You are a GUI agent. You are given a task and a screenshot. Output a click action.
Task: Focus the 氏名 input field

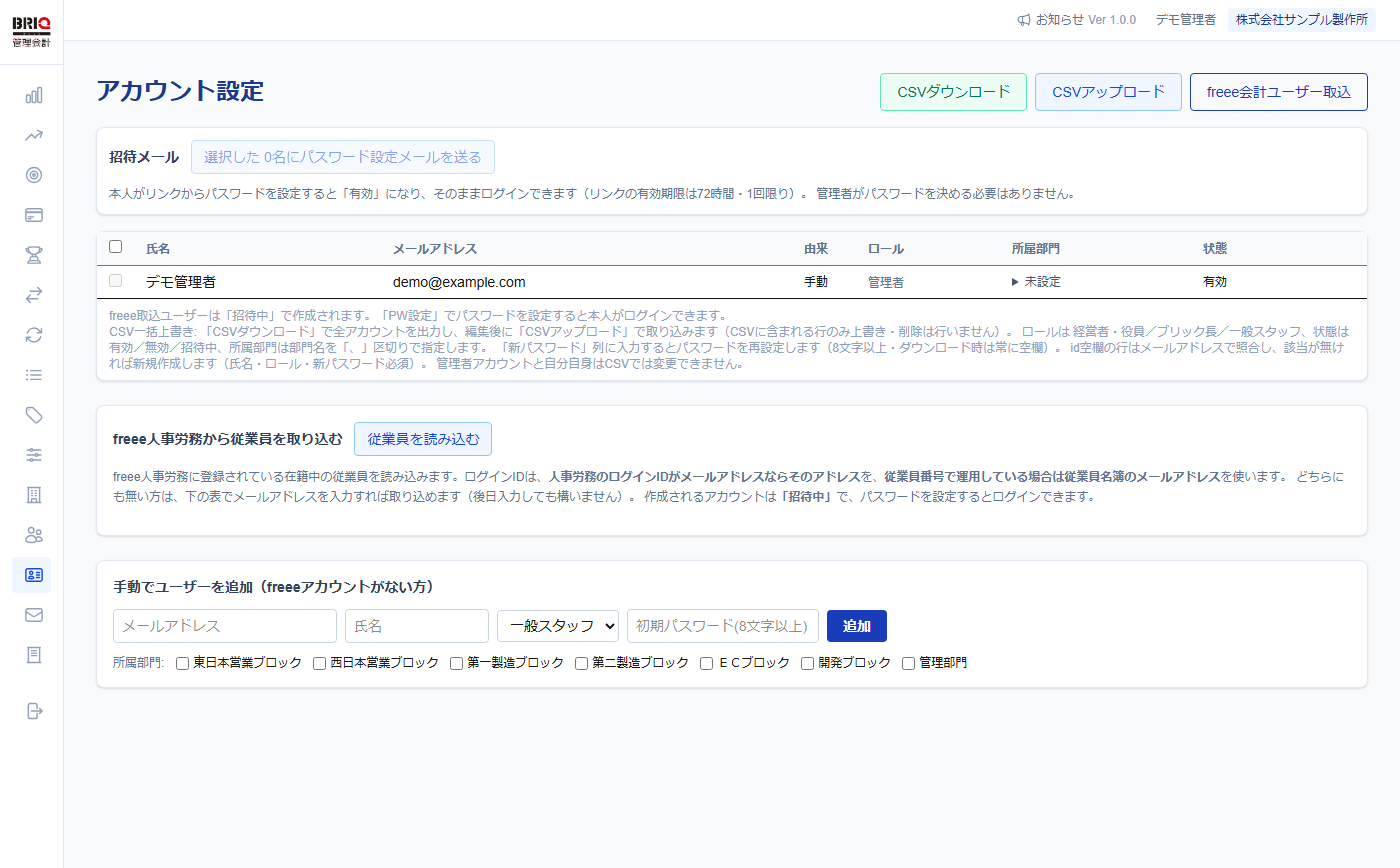click(417, 626)
